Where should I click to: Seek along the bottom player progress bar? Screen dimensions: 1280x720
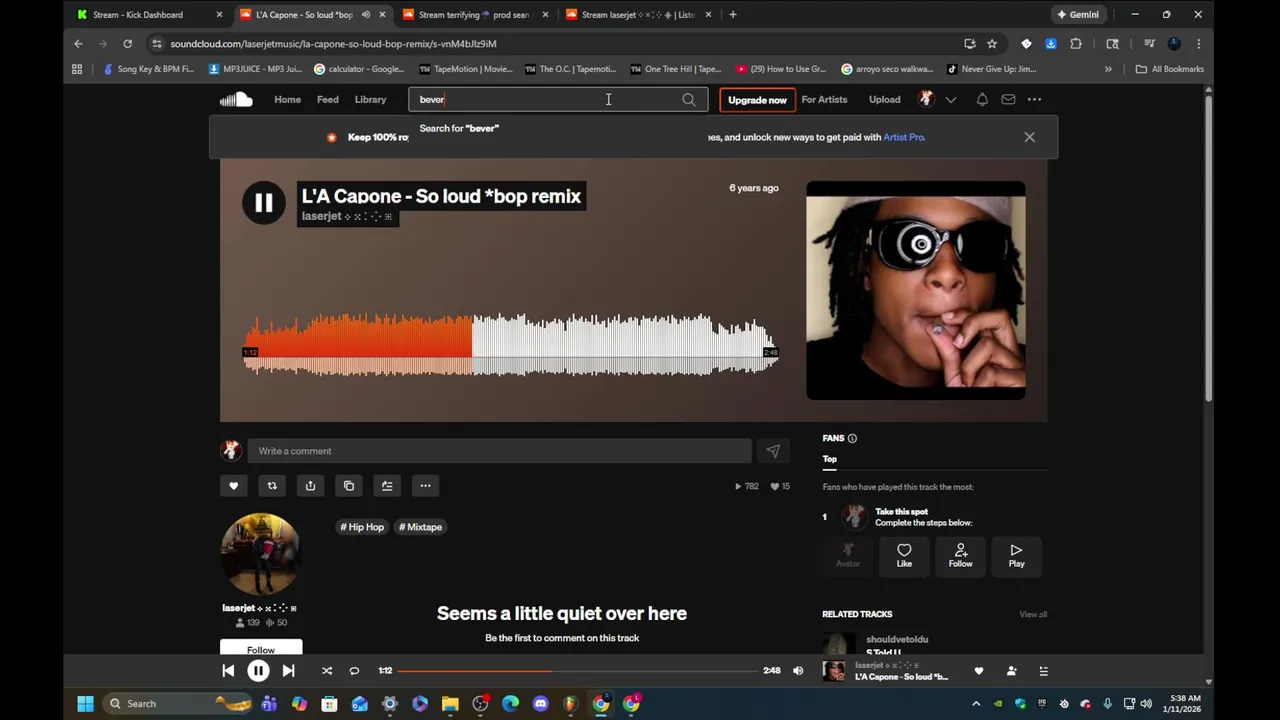578,671
